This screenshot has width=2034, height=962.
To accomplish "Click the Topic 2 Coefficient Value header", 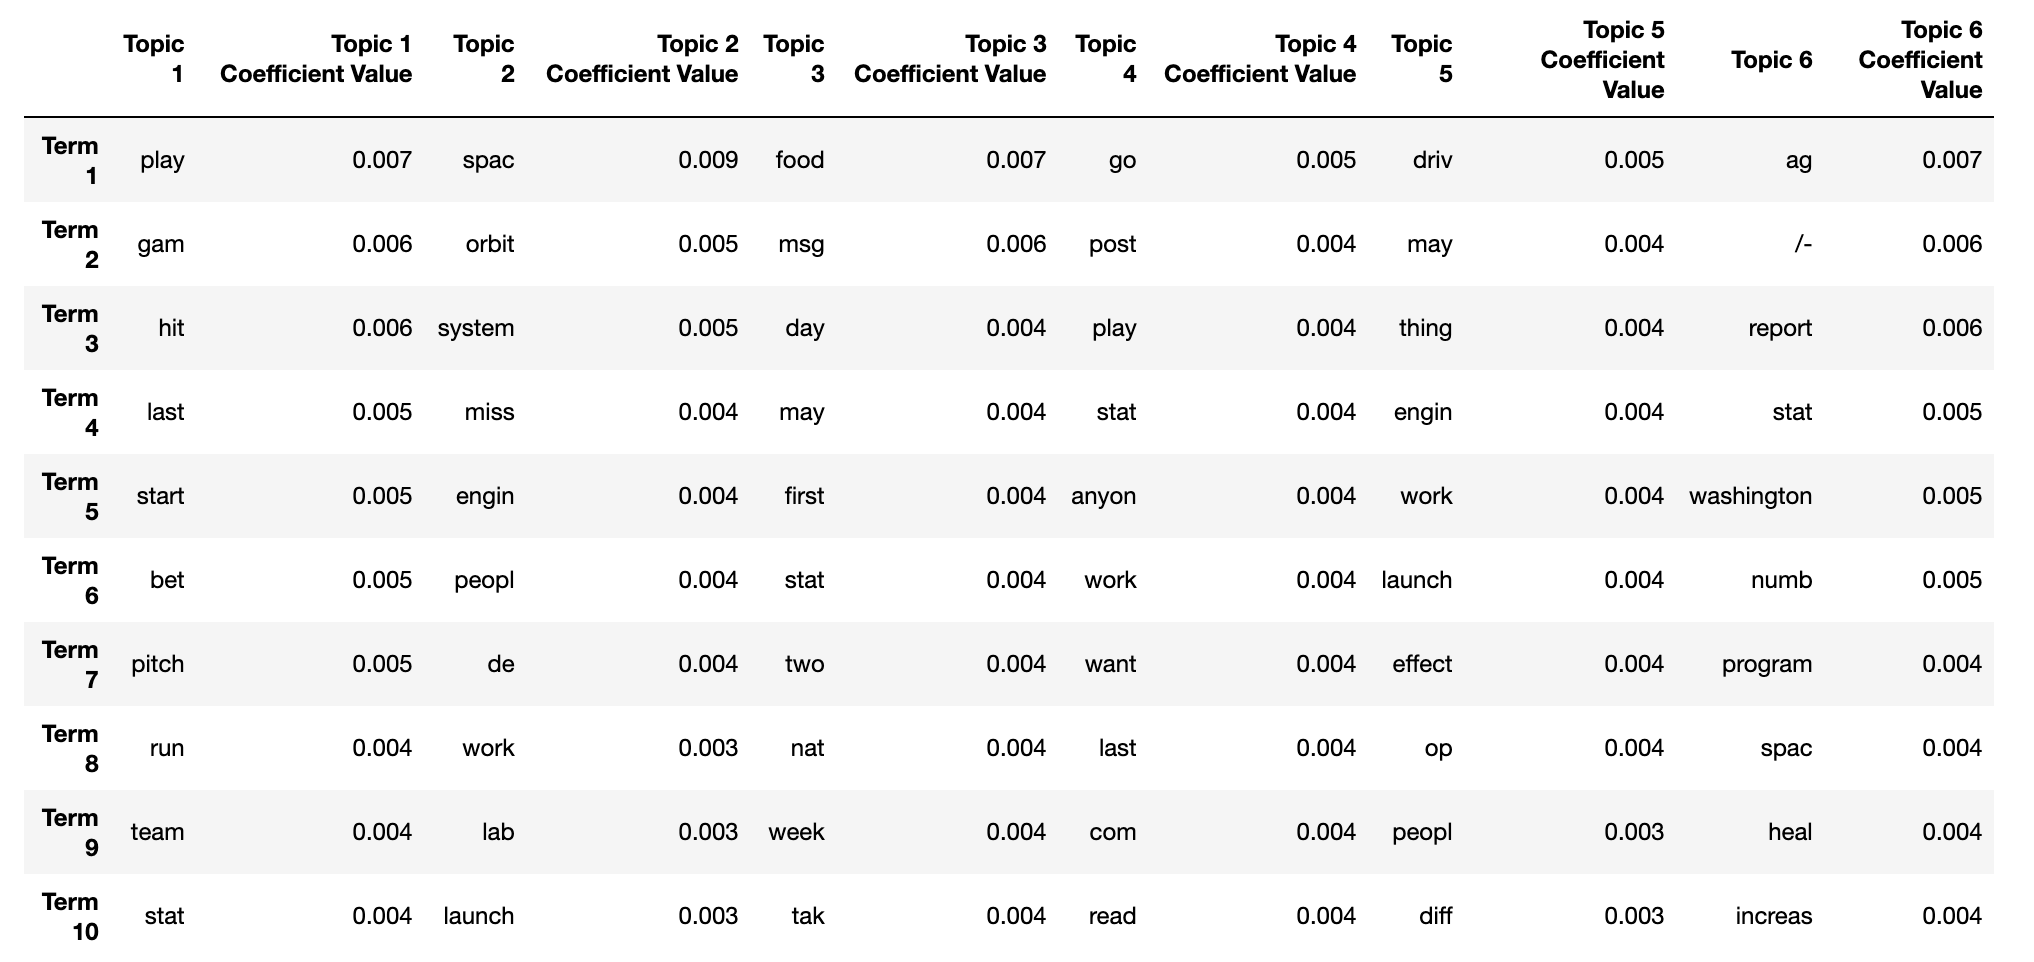I will tap(642, 59).
